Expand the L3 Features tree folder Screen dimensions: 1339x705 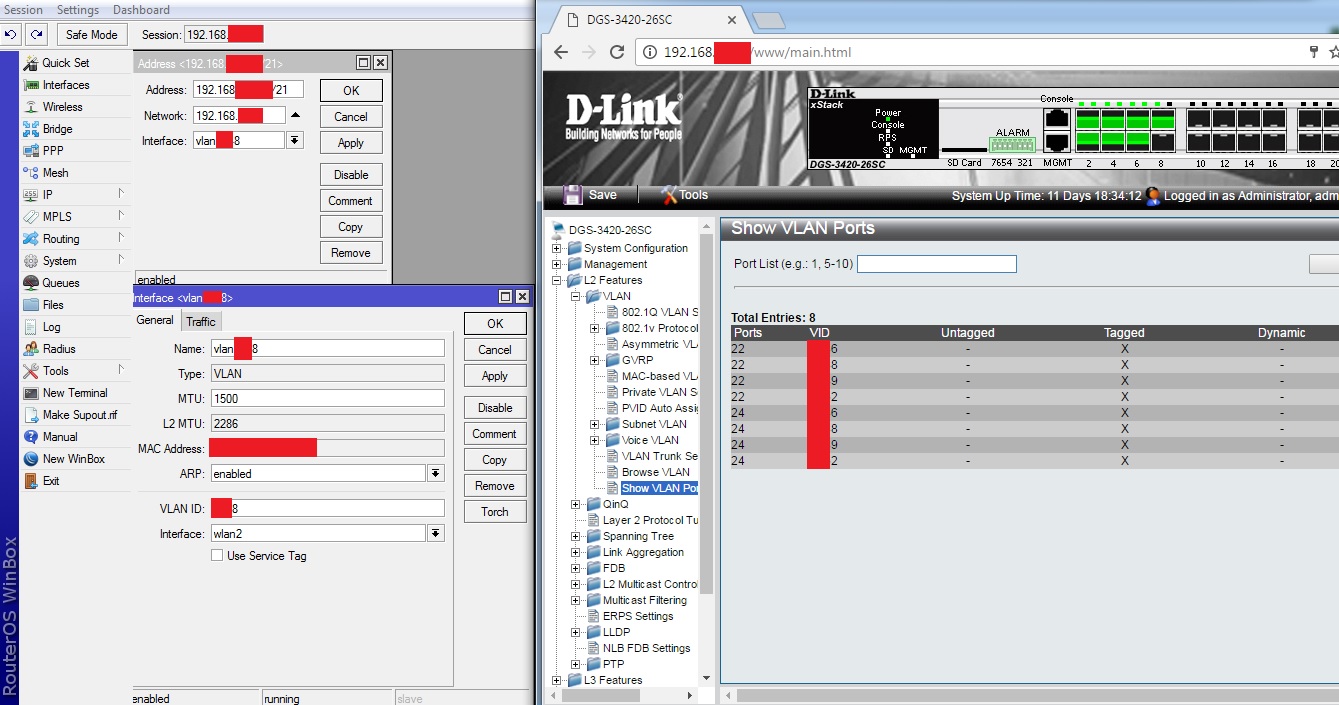click(558, 680)
